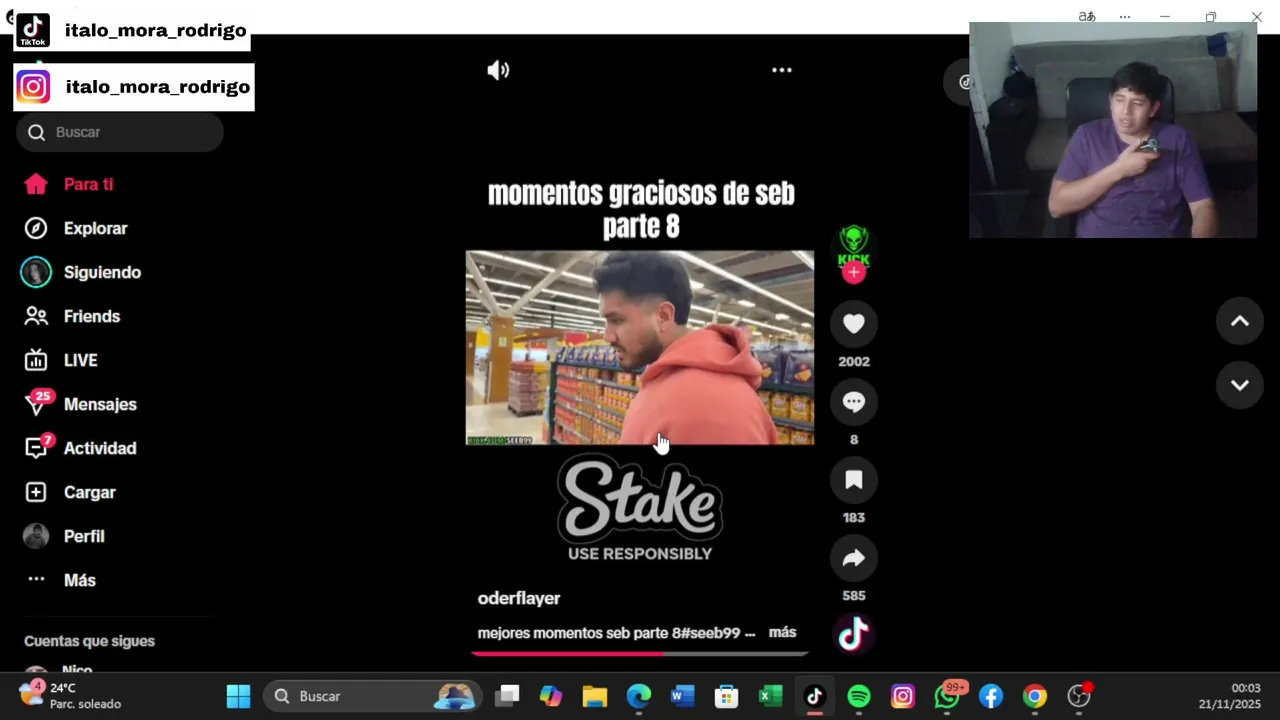The height and width of the screenshot is (720, 1280).
Task: Open Microsoft Edge from taskbar
Action: (639, 696)
